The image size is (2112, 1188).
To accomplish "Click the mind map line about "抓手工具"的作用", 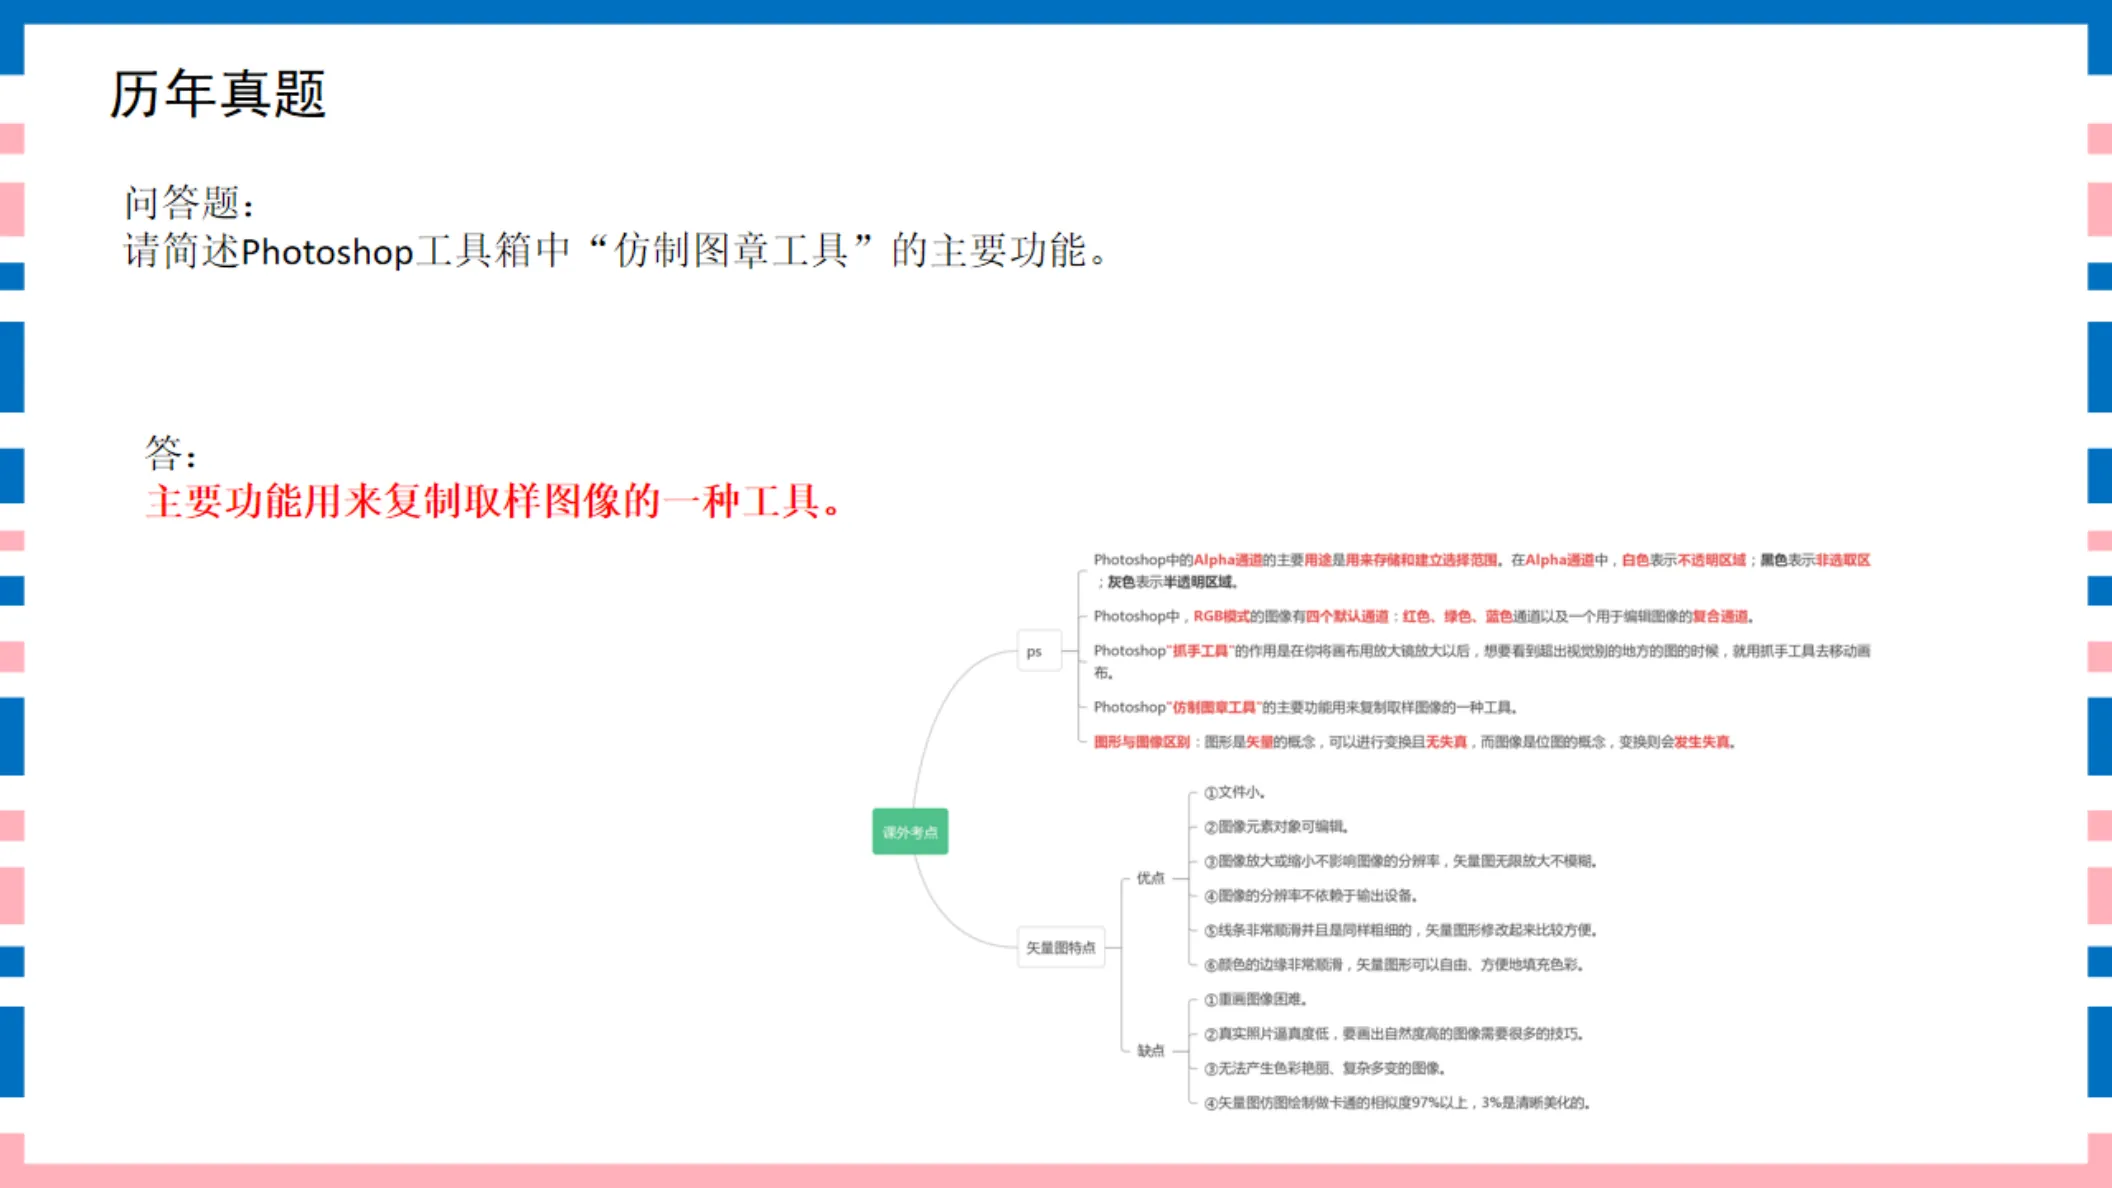I will pyautogui.click(x=1482, y=661).
